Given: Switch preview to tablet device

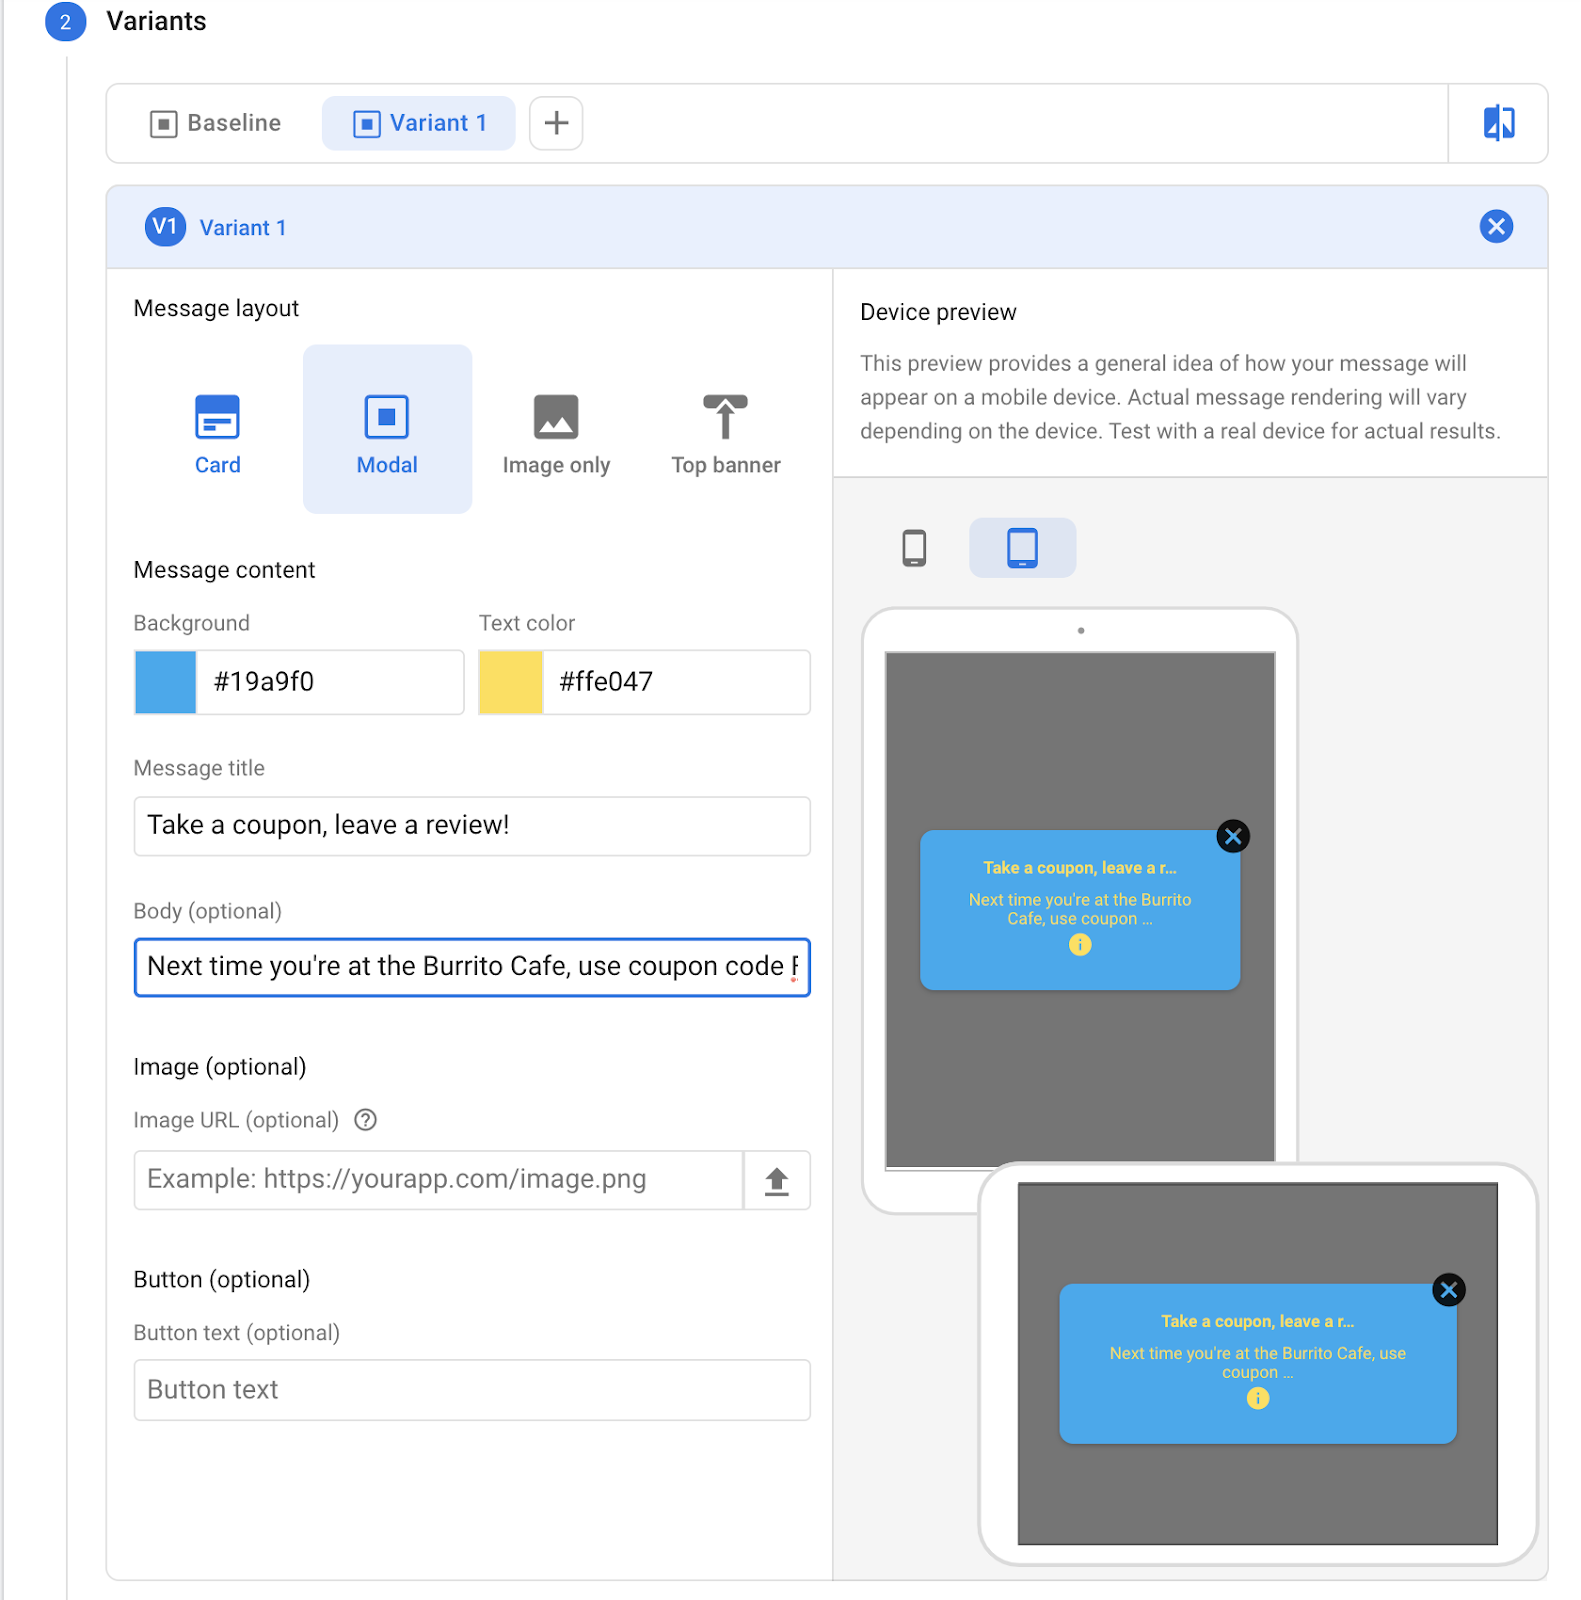Looking at the screenshot, I should [1022, 548].
